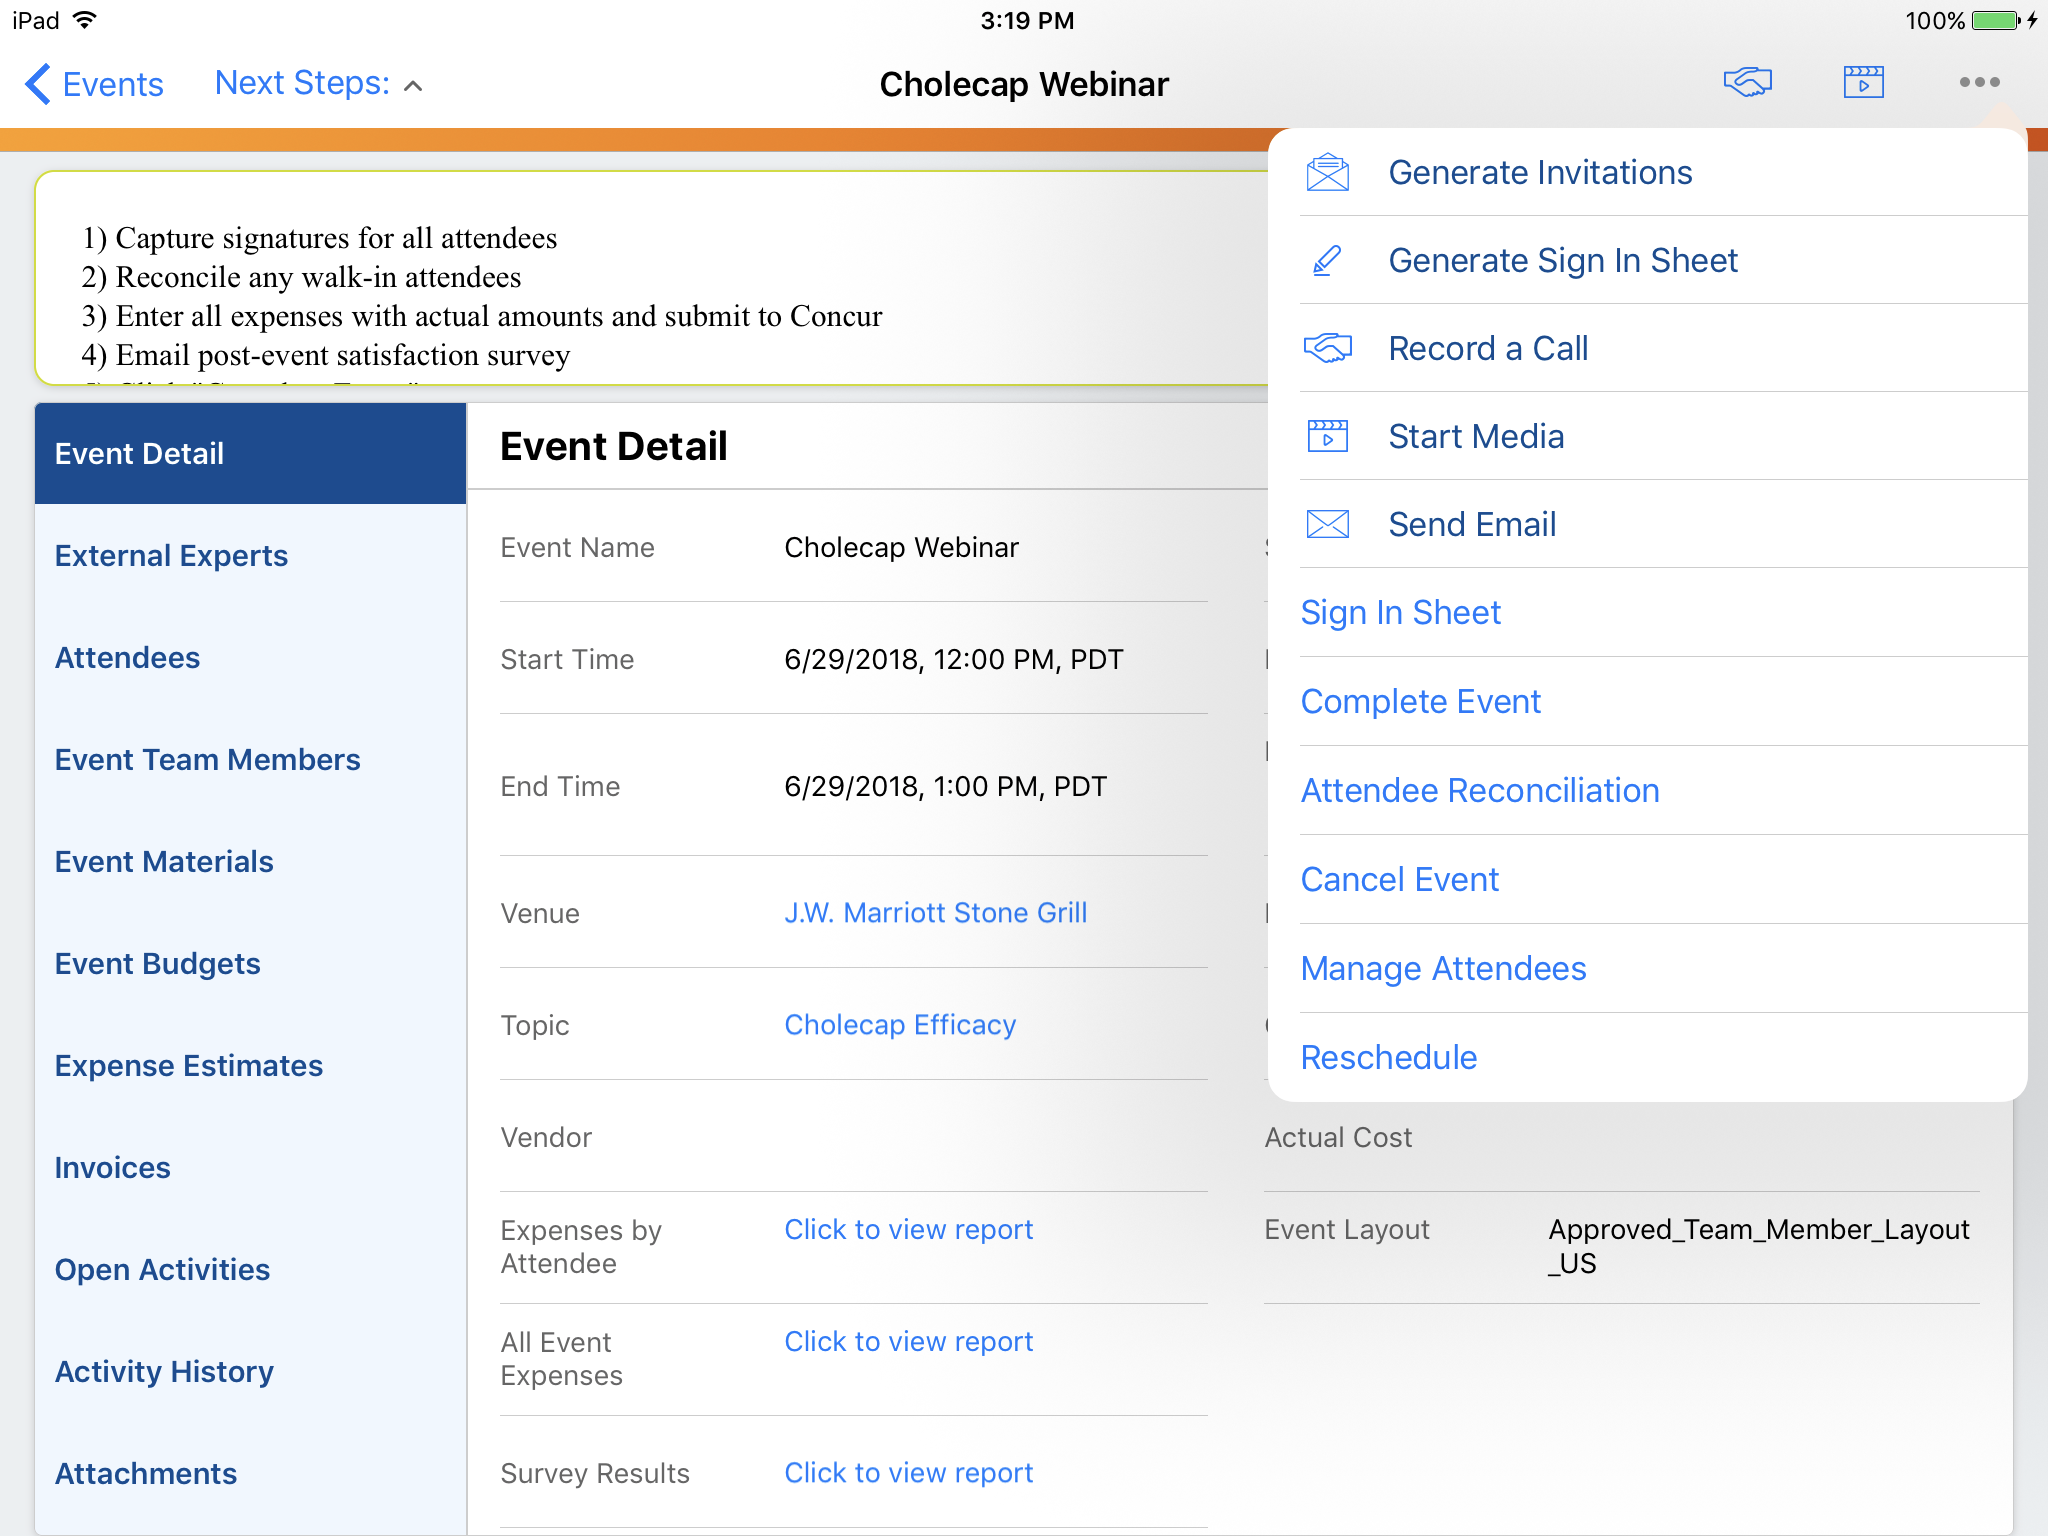Click the Generate Invitations envelope icon

1327,173
